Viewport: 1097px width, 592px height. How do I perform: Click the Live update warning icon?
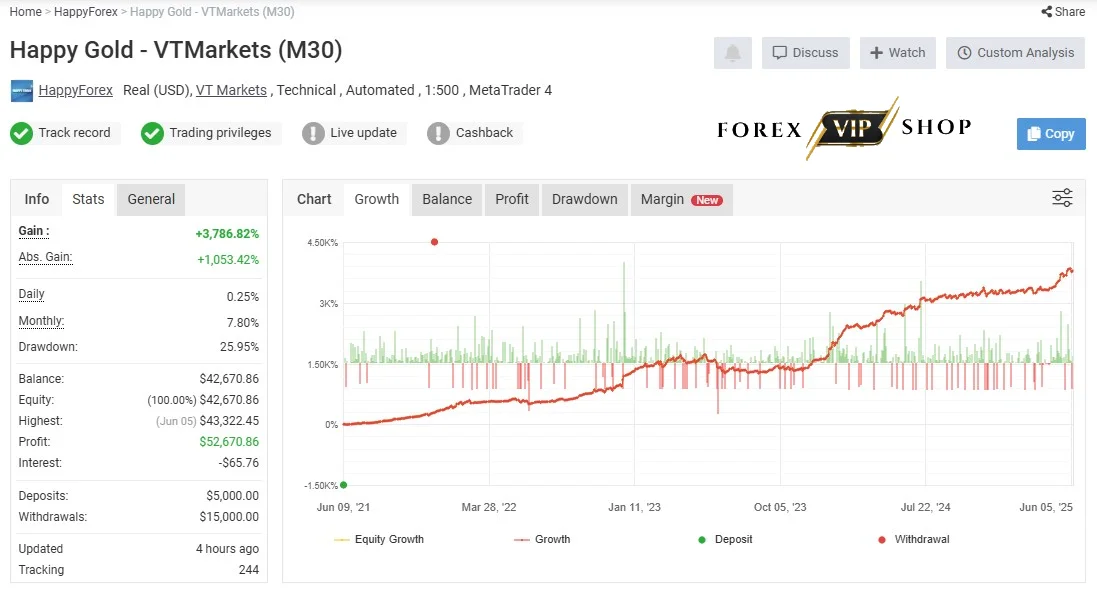tap(313, 133)
